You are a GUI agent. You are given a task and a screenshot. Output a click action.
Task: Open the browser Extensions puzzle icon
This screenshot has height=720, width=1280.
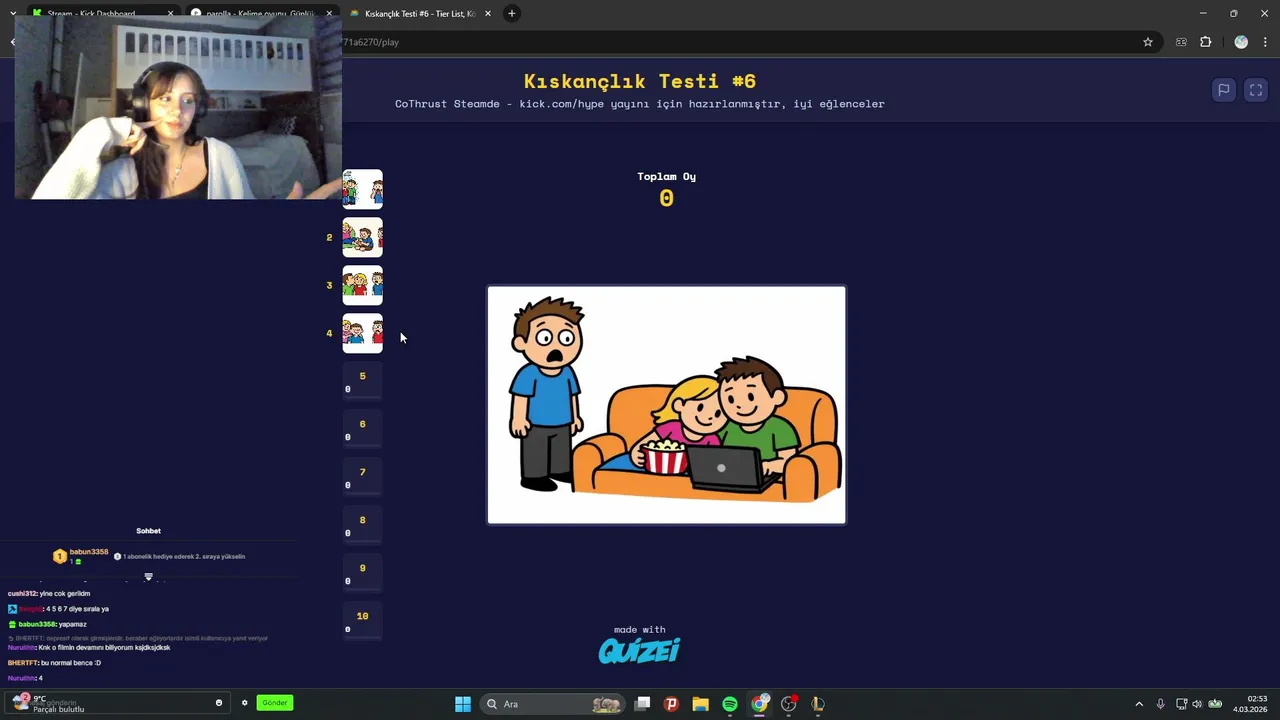[1205, 42]
